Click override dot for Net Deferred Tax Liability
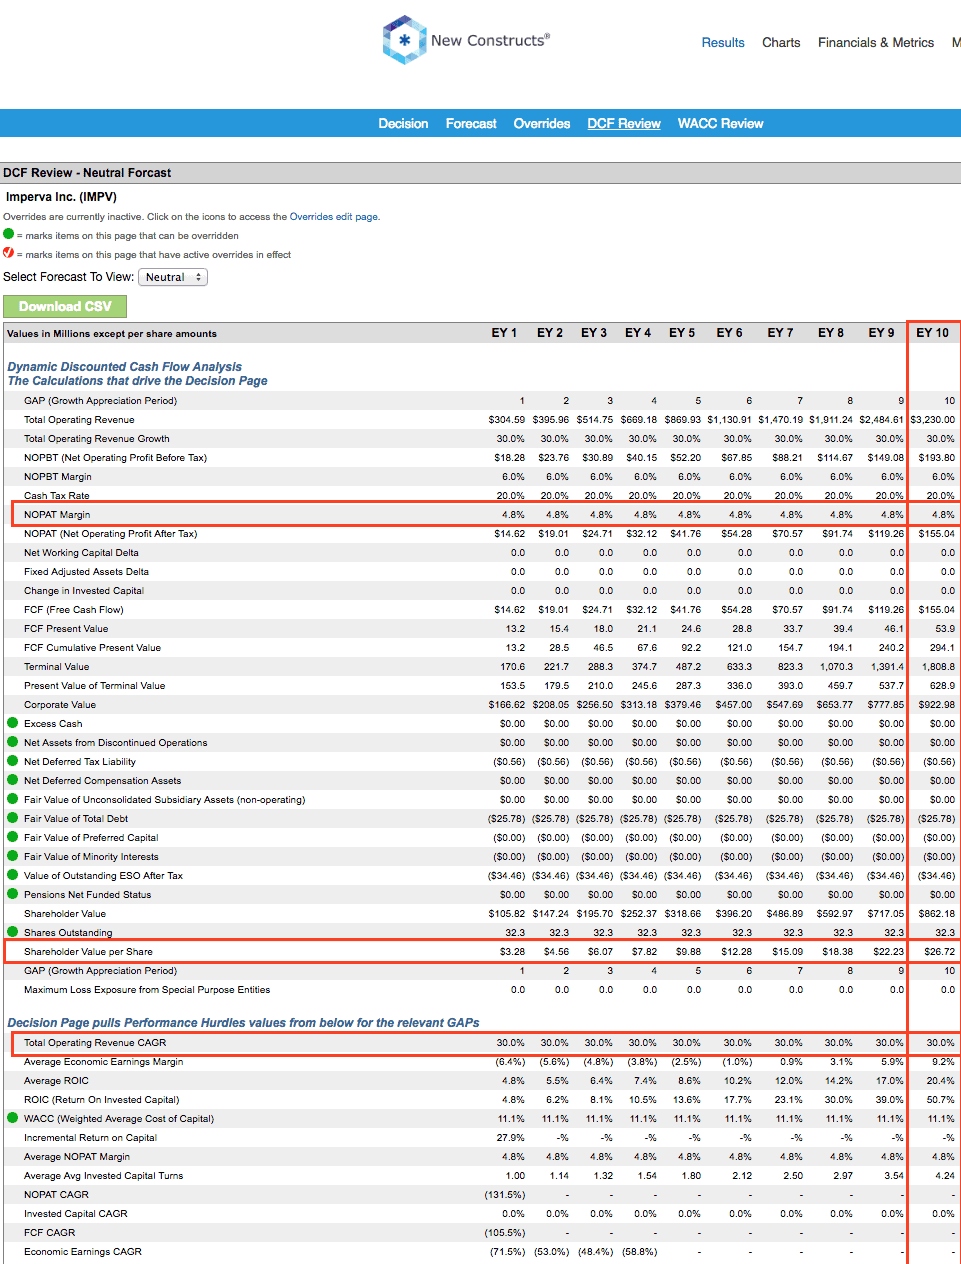Viewport: 961px width, 1264px height. [x=13, y=760]
